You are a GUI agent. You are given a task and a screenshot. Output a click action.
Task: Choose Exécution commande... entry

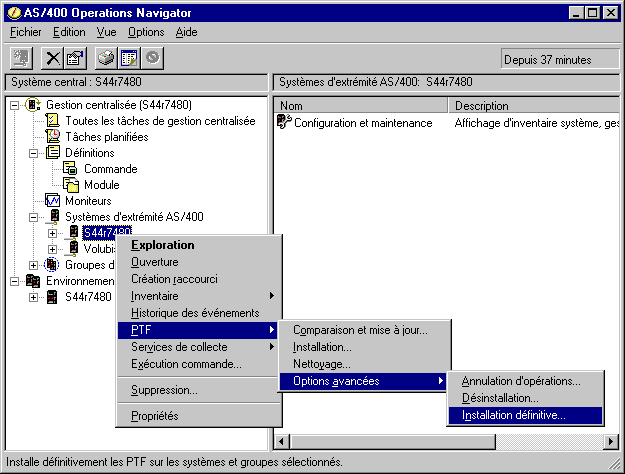[198, 364]
